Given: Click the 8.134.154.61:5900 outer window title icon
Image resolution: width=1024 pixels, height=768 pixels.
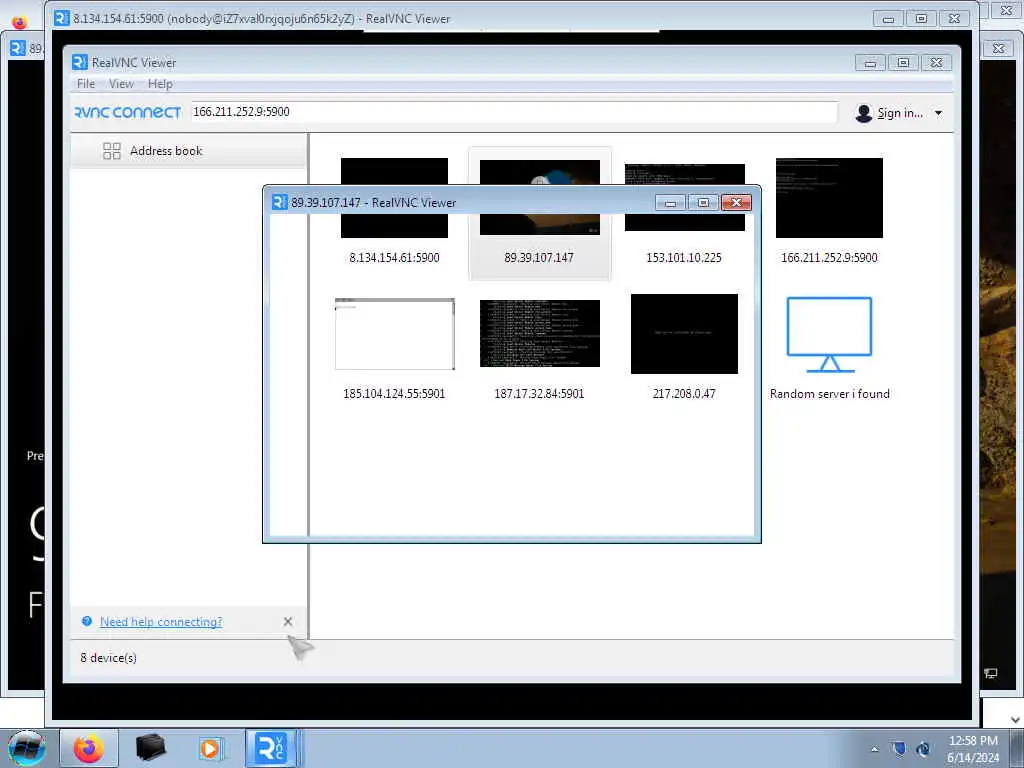Looking at the screenshot, I should (61, 18).
